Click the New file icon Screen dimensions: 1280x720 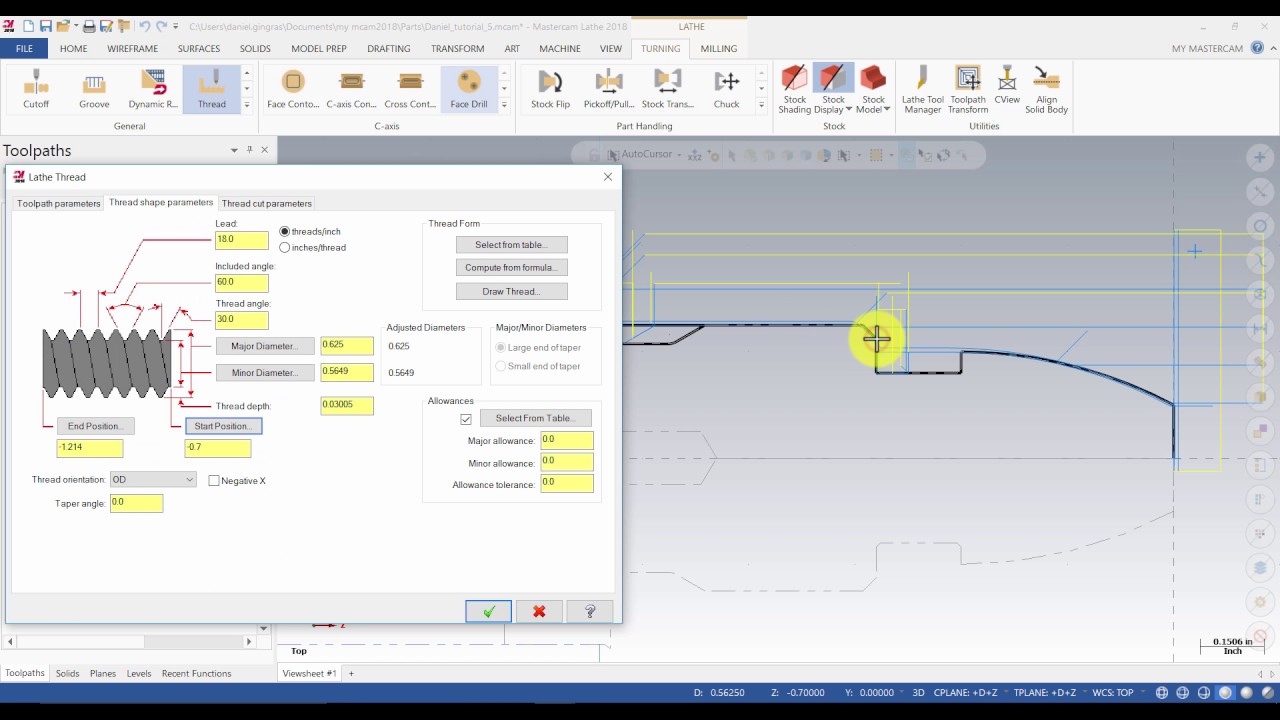(27, 26)
